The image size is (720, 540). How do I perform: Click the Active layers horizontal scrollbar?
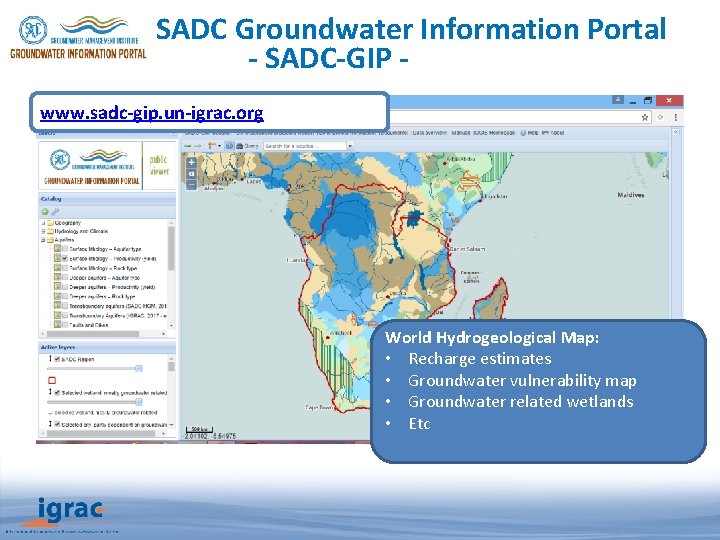coord(103,433)
